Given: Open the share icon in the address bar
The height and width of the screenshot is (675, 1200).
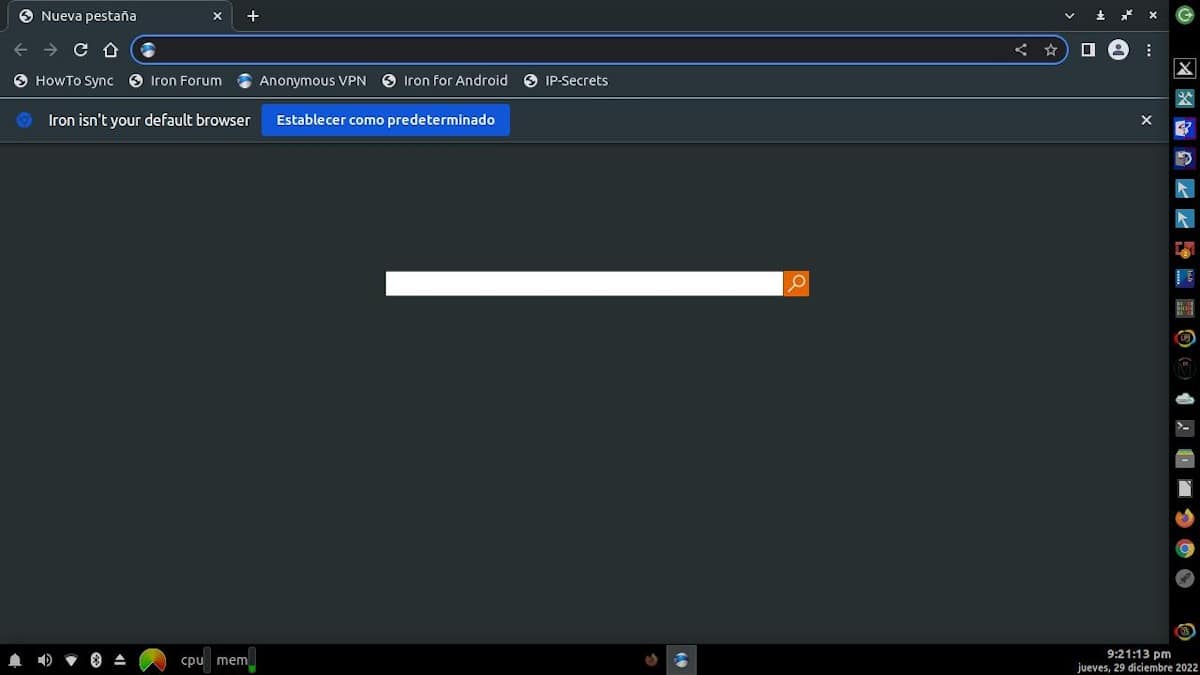Looking at the screenshot, I should pyautogui.click(x=1020, y=49).
